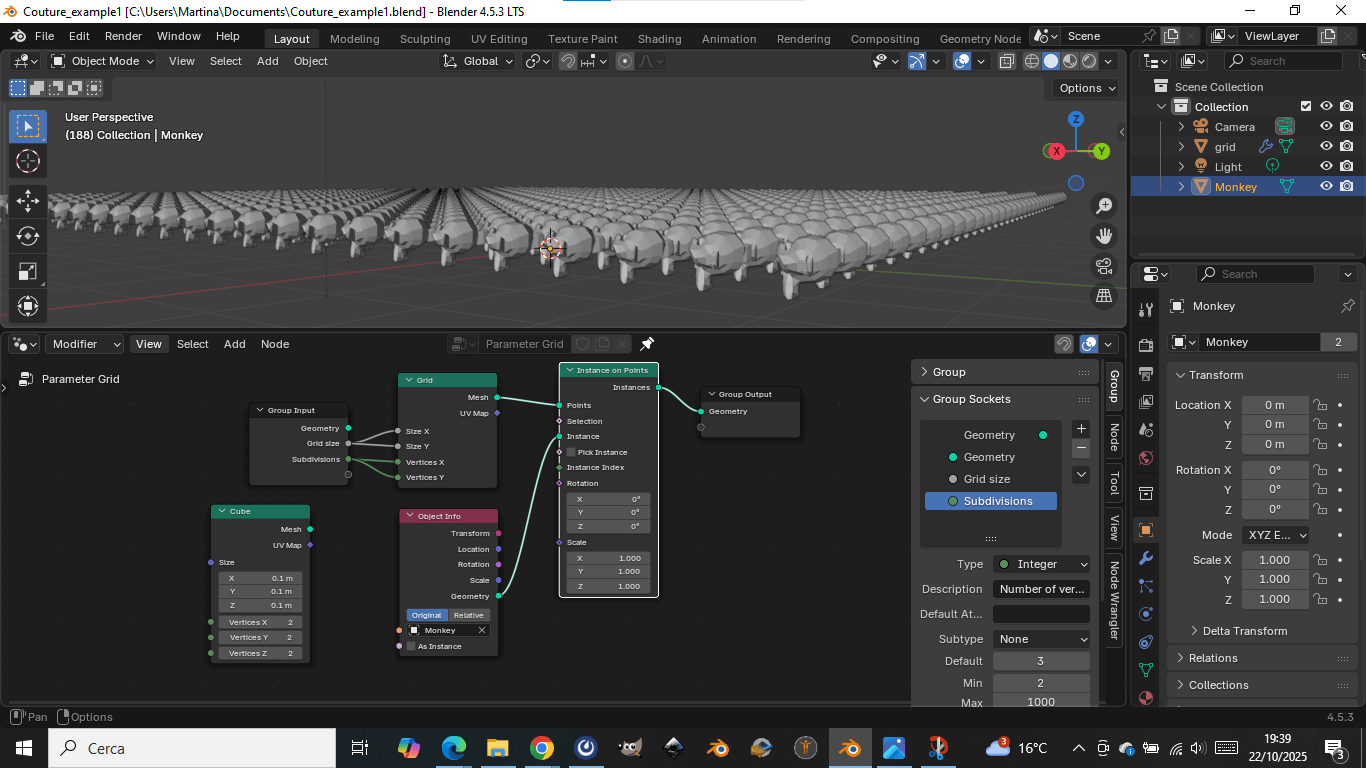Screen dimensions: 1366x768
Task: Enable the Pick Instance checkbox
Action: (572, 453)
